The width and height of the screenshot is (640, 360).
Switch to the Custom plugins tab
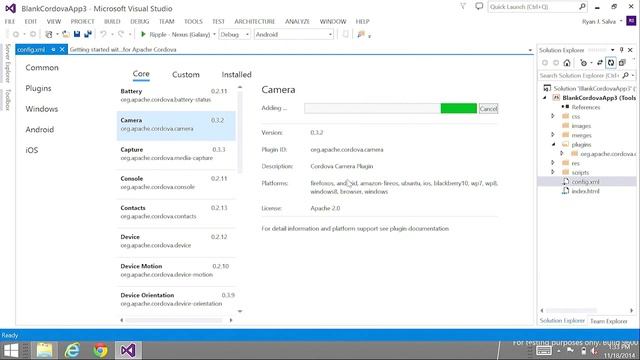[186, 75]
